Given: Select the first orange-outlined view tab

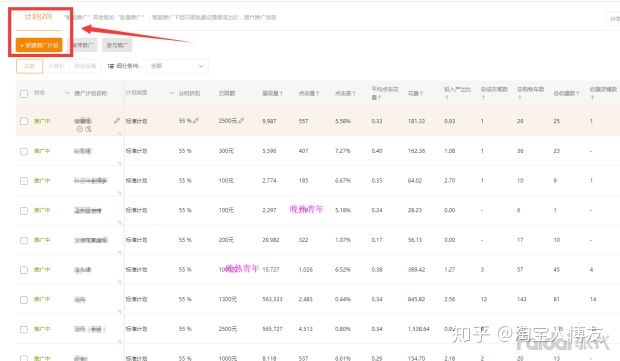Looking at the screenshot, I should tap(29, 66).
